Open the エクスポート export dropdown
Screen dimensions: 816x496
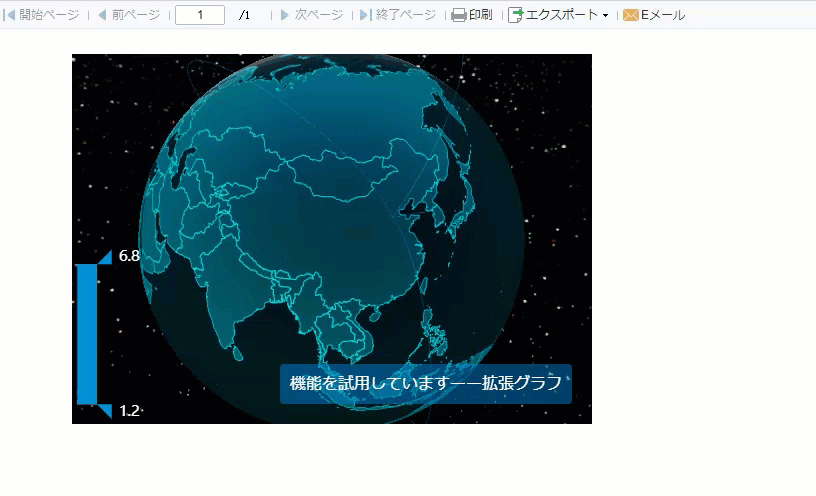click(x=558, y=15)
